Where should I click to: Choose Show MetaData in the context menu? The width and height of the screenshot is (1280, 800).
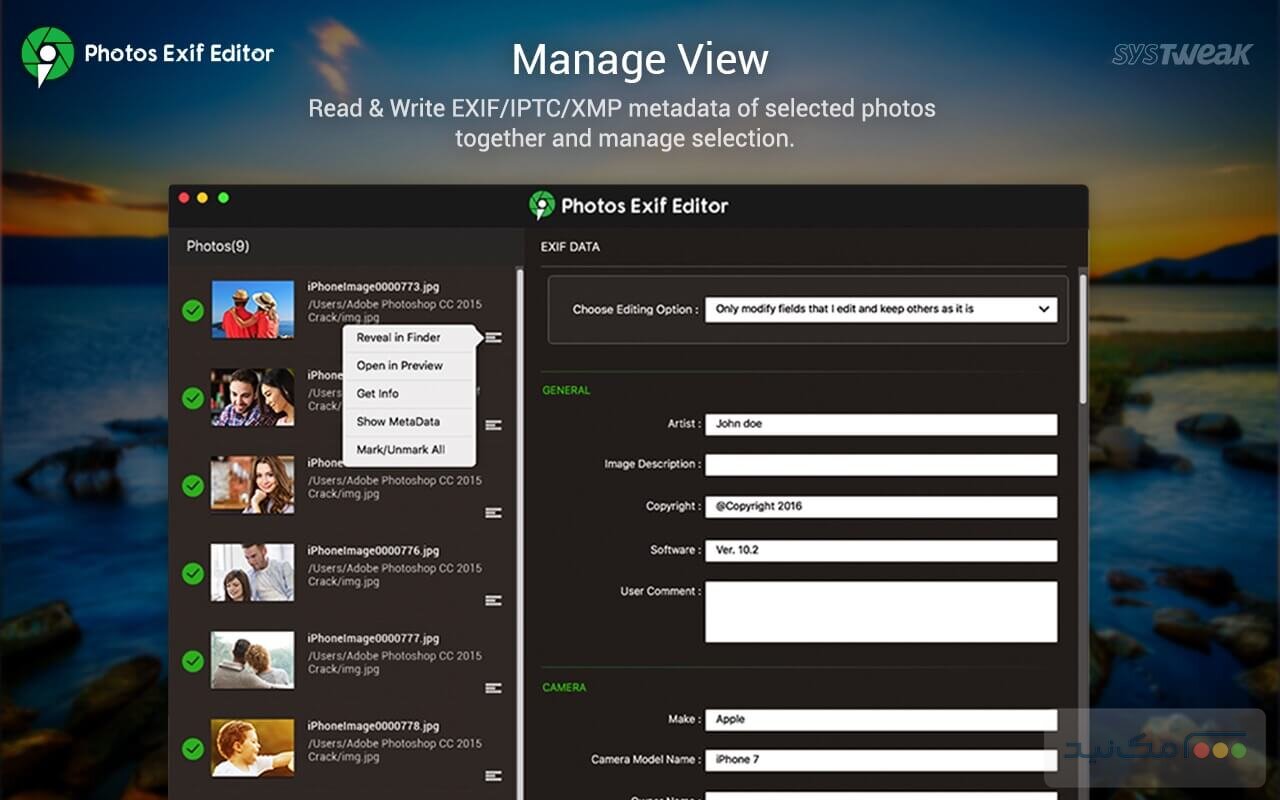coord(399,422)
